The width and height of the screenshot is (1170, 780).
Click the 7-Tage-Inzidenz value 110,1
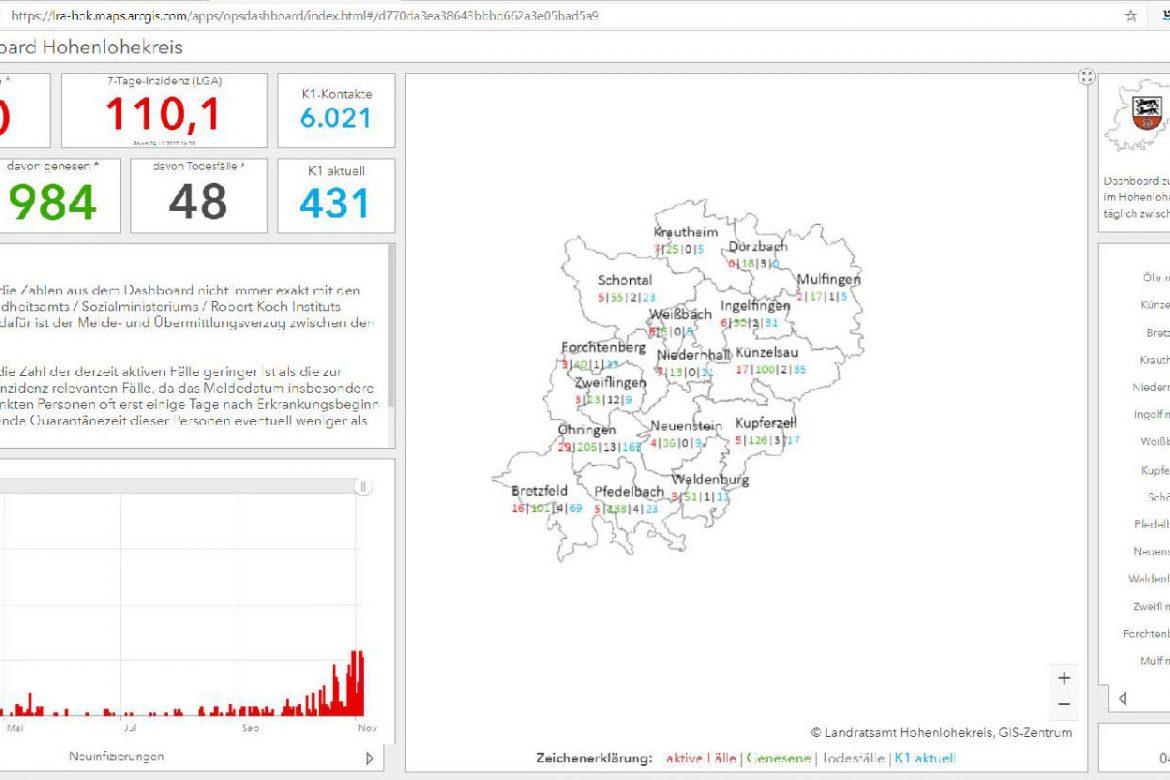point(163,115)
